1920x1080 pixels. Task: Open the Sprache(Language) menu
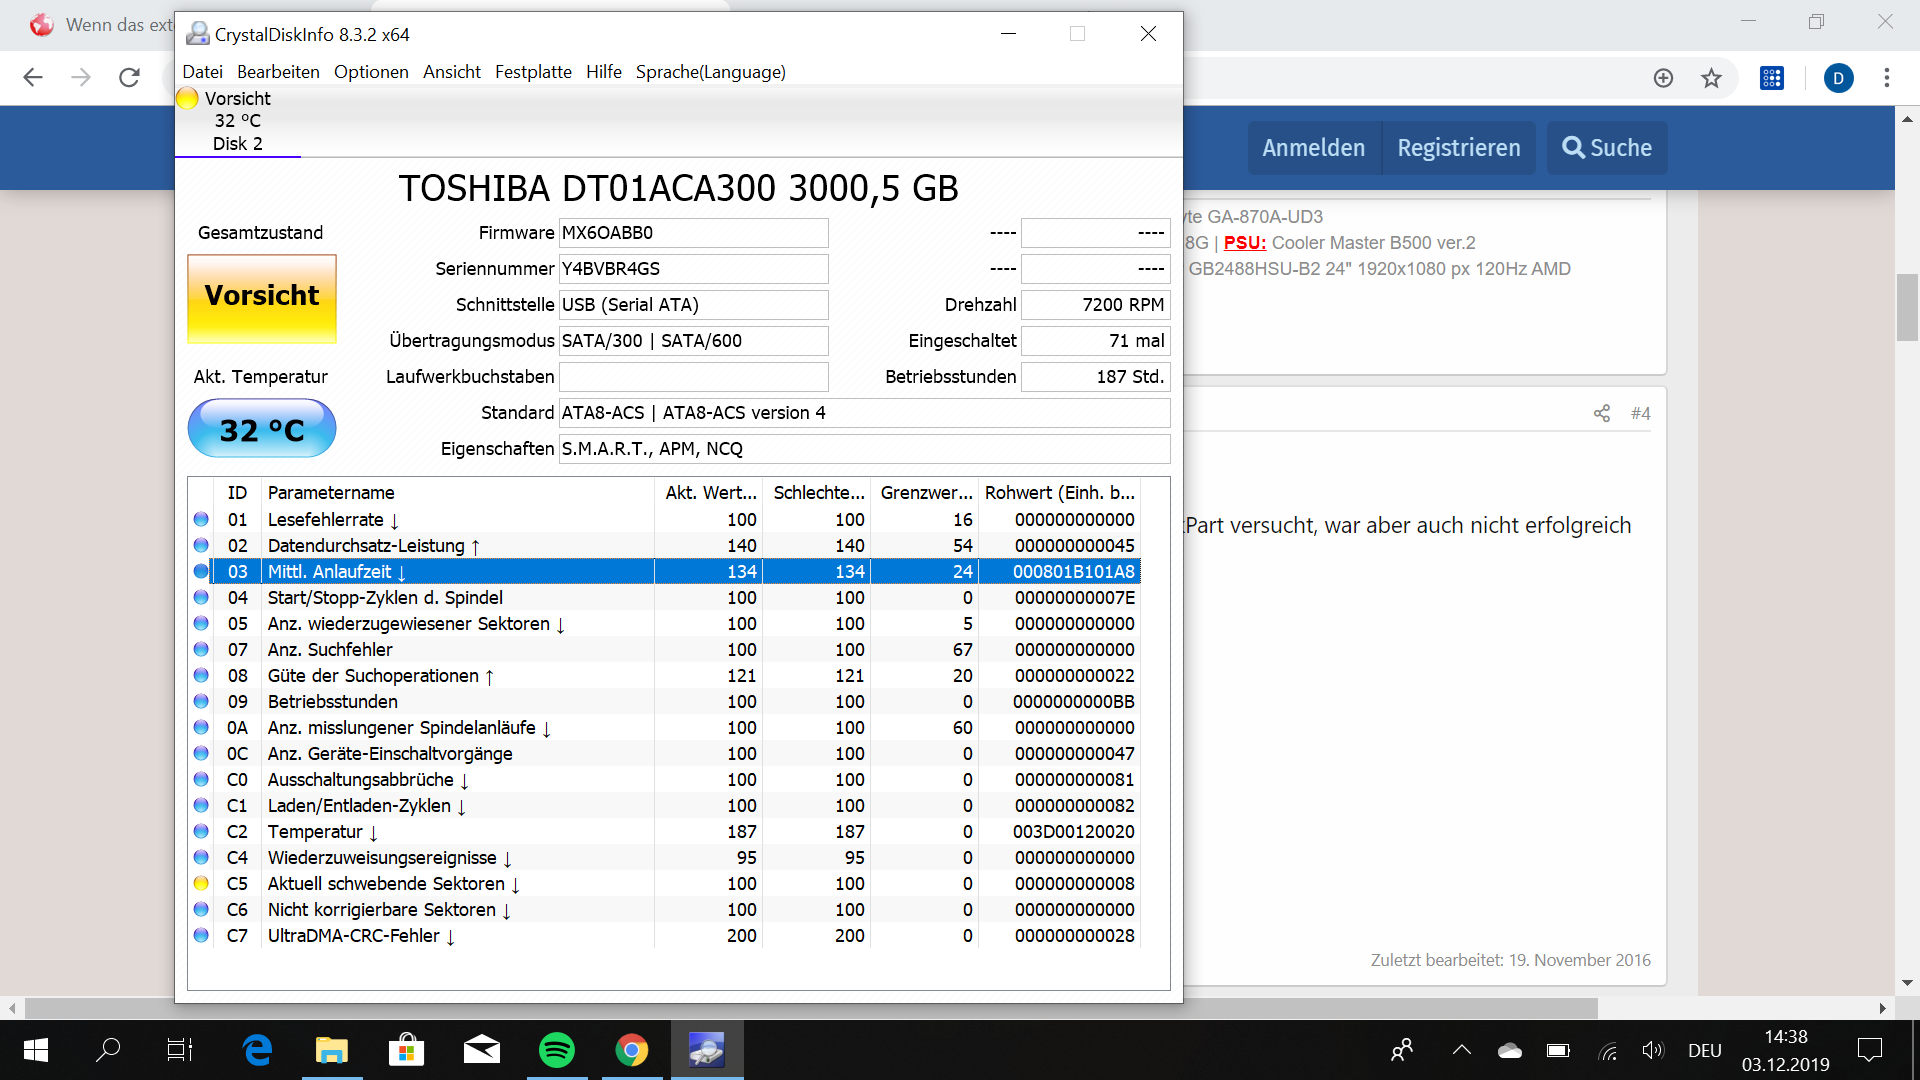[710, 72]
